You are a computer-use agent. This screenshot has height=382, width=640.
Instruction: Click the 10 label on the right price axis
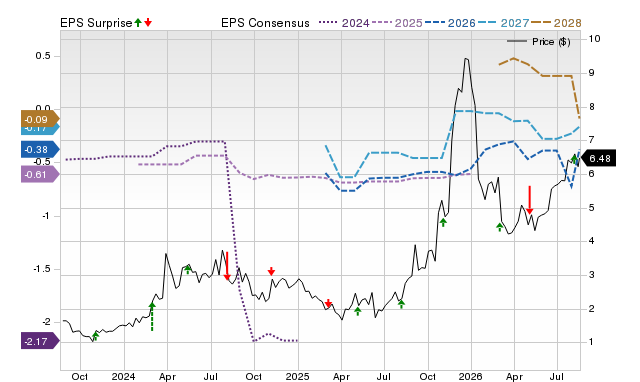click(594, 39)
